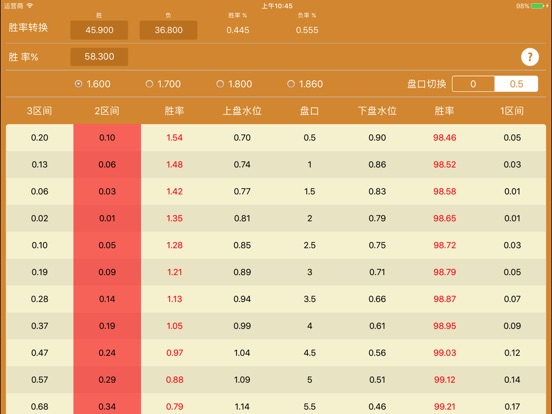The width and height of the screenshot is (552, 414).
Task: Click upper water level cell 1.09
Action: click(x=242, y=380)
